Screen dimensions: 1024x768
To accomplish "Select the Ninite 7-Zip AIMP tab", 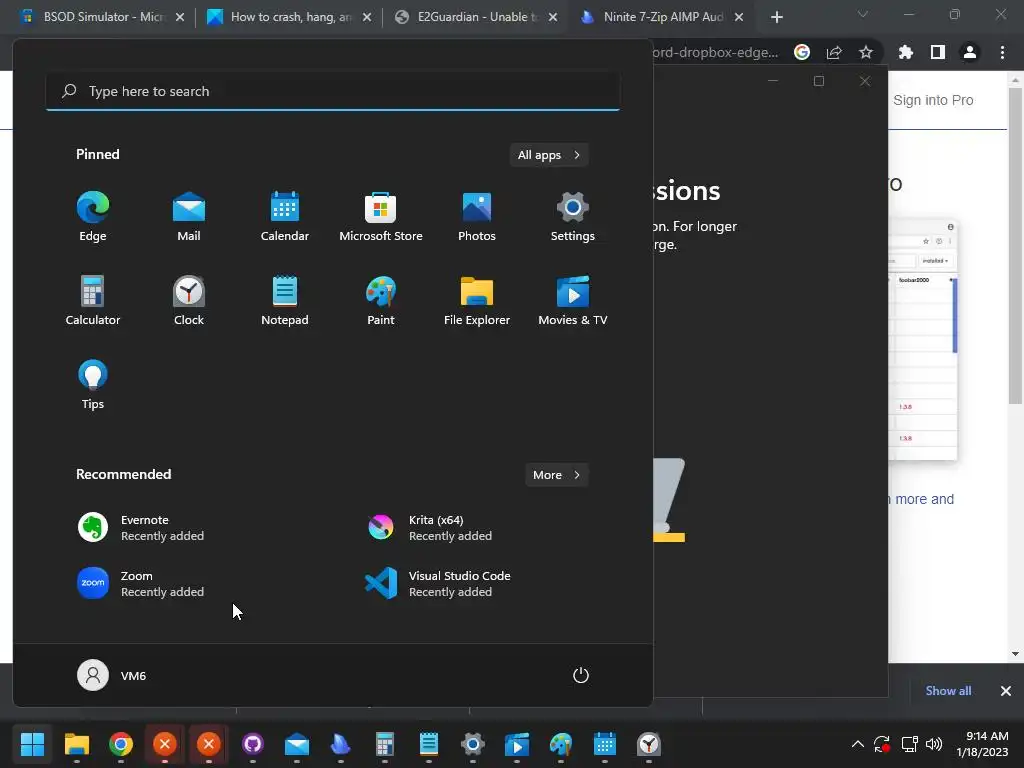I will pos(663,17).
